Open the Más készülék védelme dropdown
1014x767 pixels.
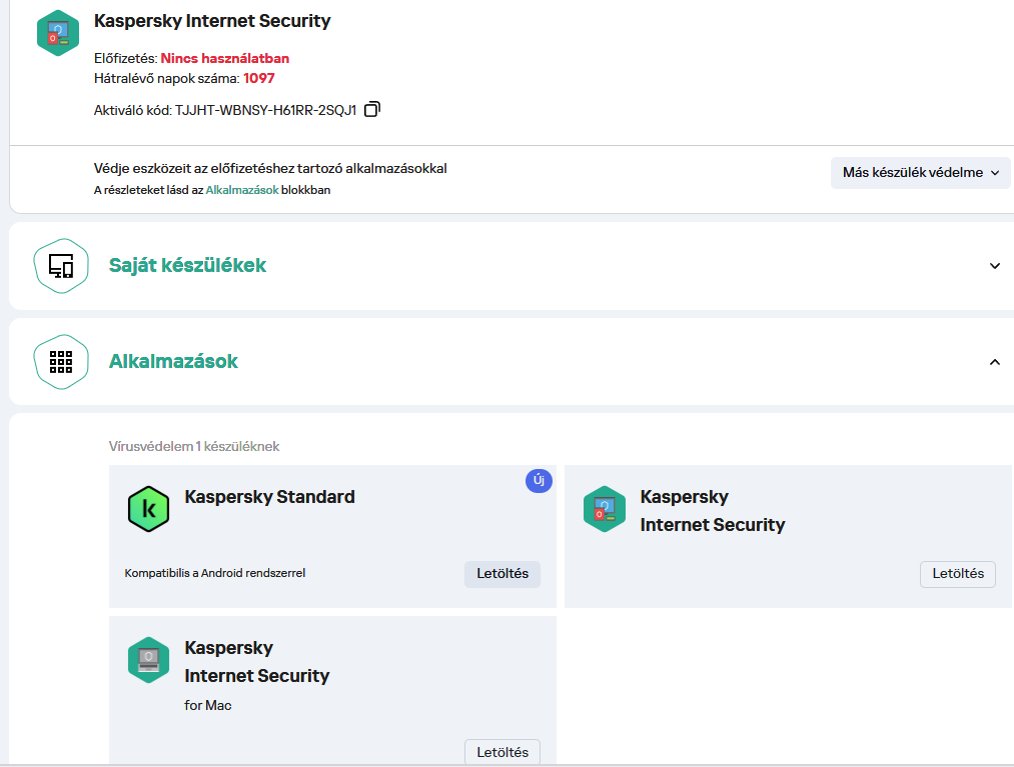click(x=921, y=173)
